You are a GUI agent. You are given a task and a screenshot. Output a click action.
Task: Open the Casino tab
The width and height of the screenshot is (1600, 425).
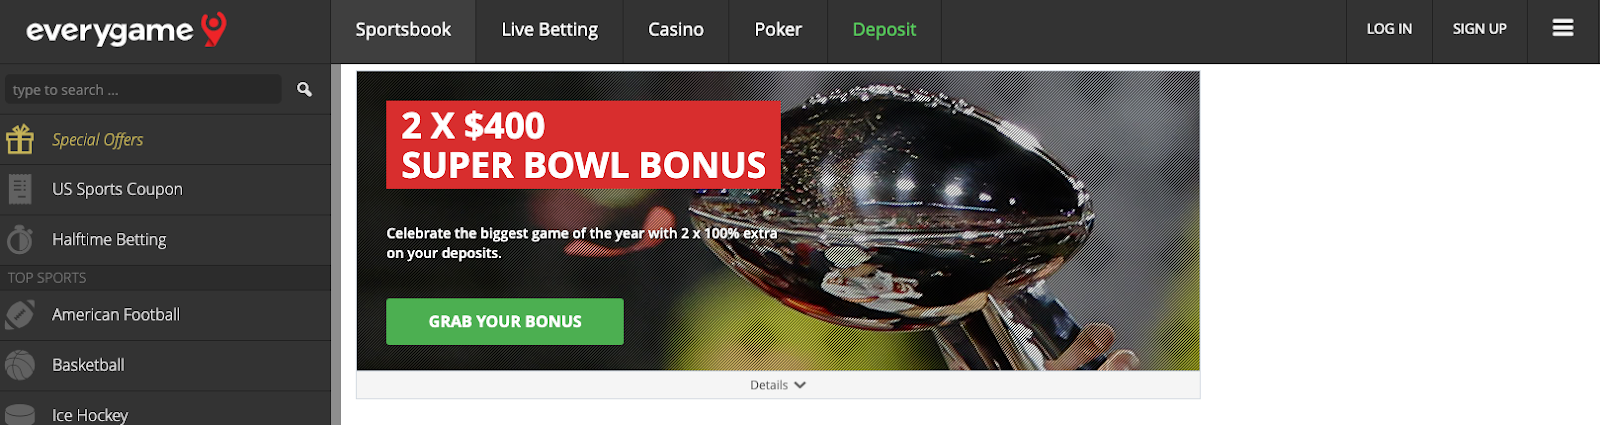(x=676, y=30)
